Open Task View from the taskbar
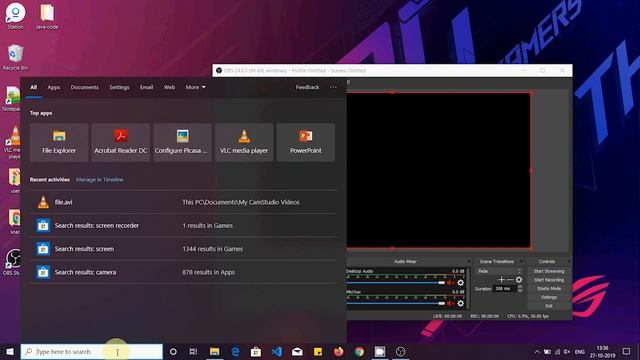 click(x=193, y=351)
